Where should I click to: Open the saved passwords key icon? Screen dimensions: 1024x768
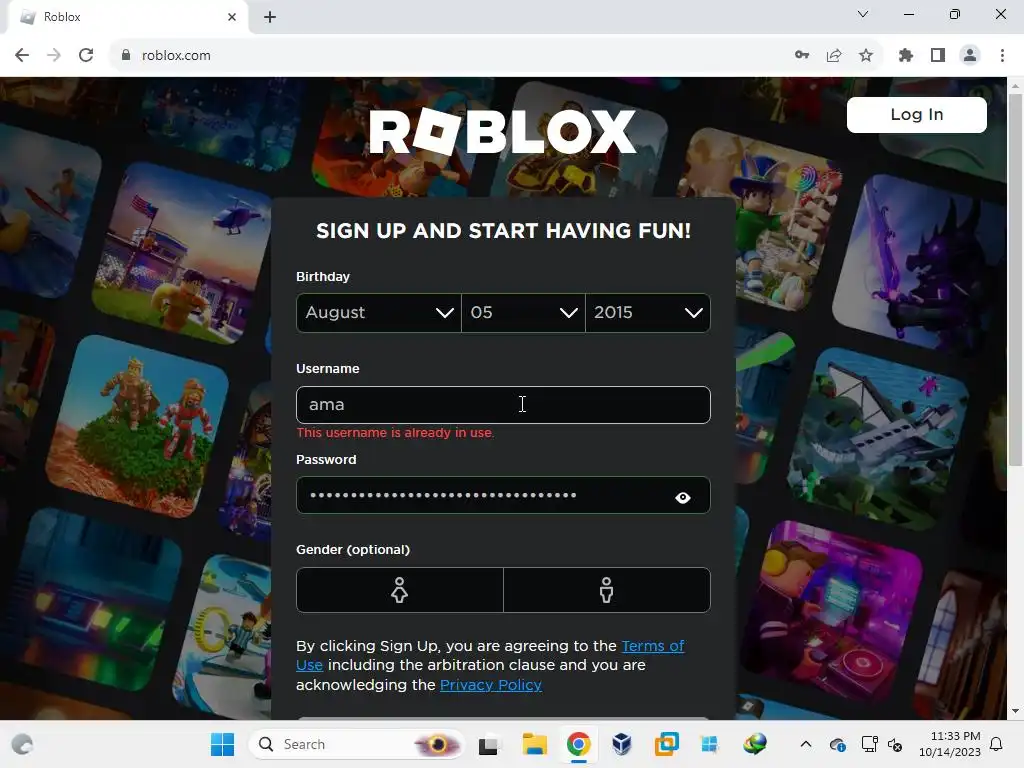pyautogui.click(x=802, y=56)
